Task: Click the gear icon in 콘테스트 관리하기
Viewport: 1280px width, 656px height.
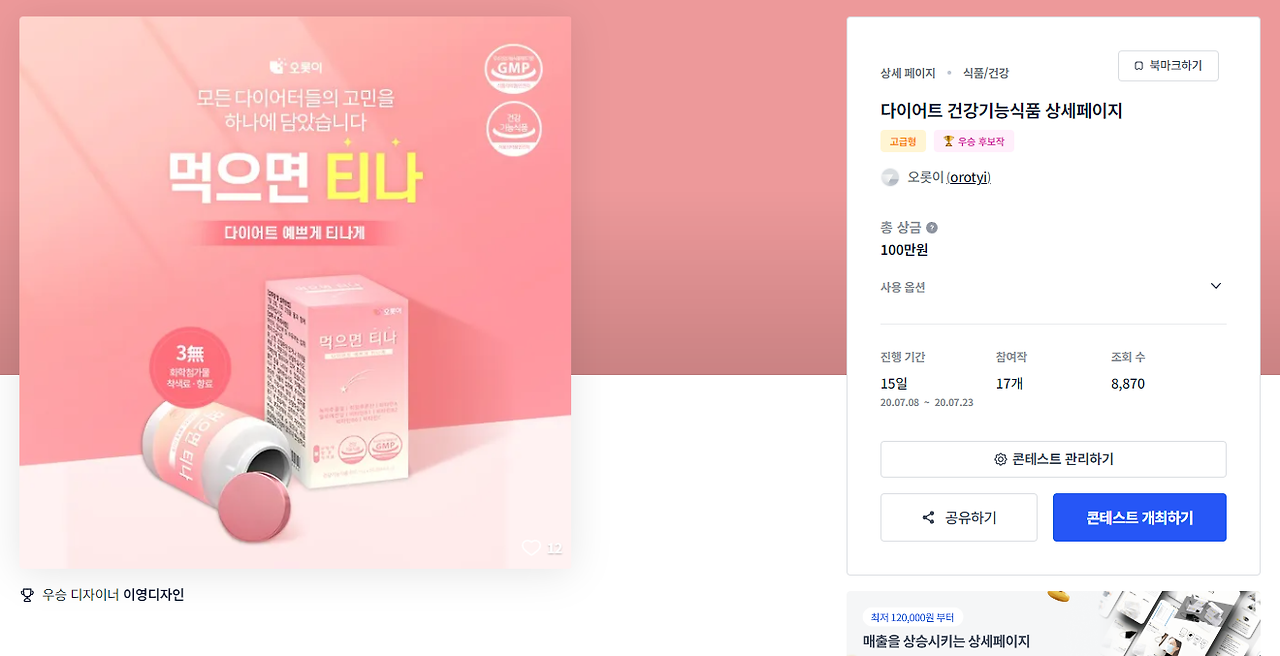Action: click(x=1000, y=459)
